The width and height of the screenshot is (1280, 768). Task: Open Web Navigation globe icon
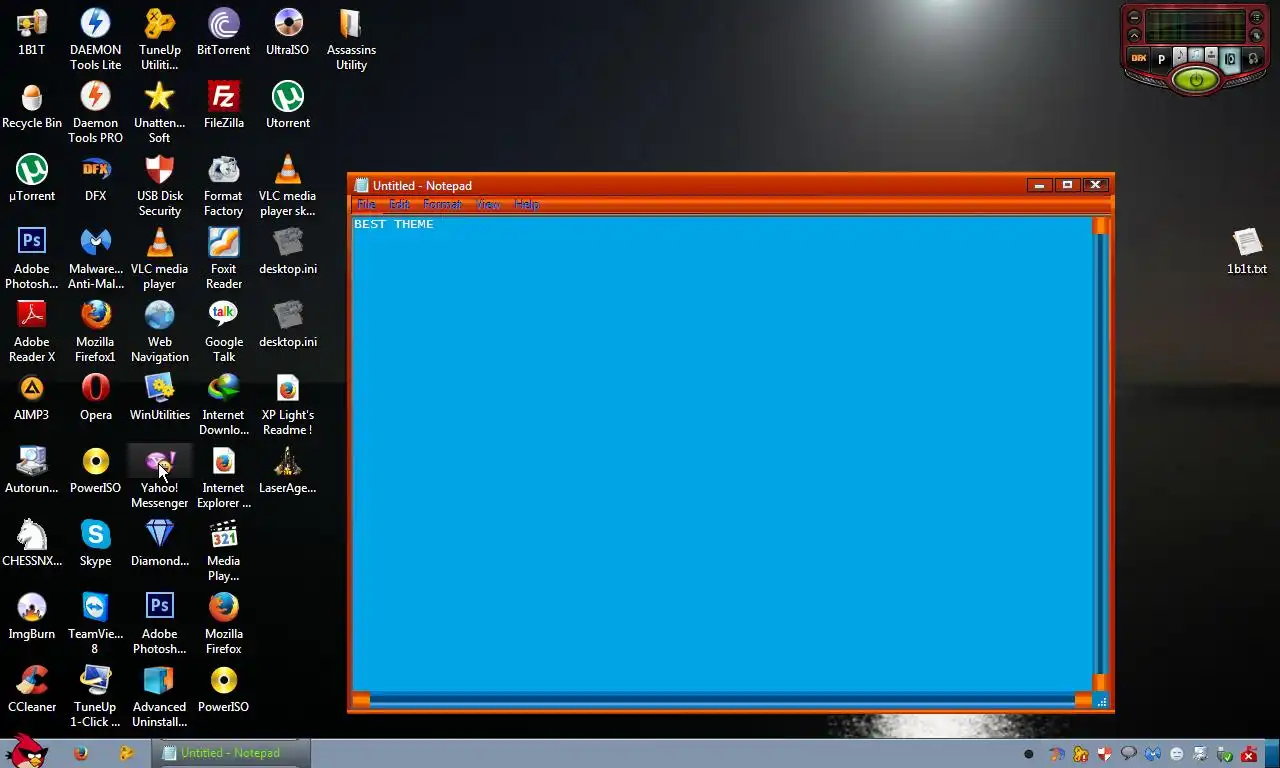click(x=160, y=331)
